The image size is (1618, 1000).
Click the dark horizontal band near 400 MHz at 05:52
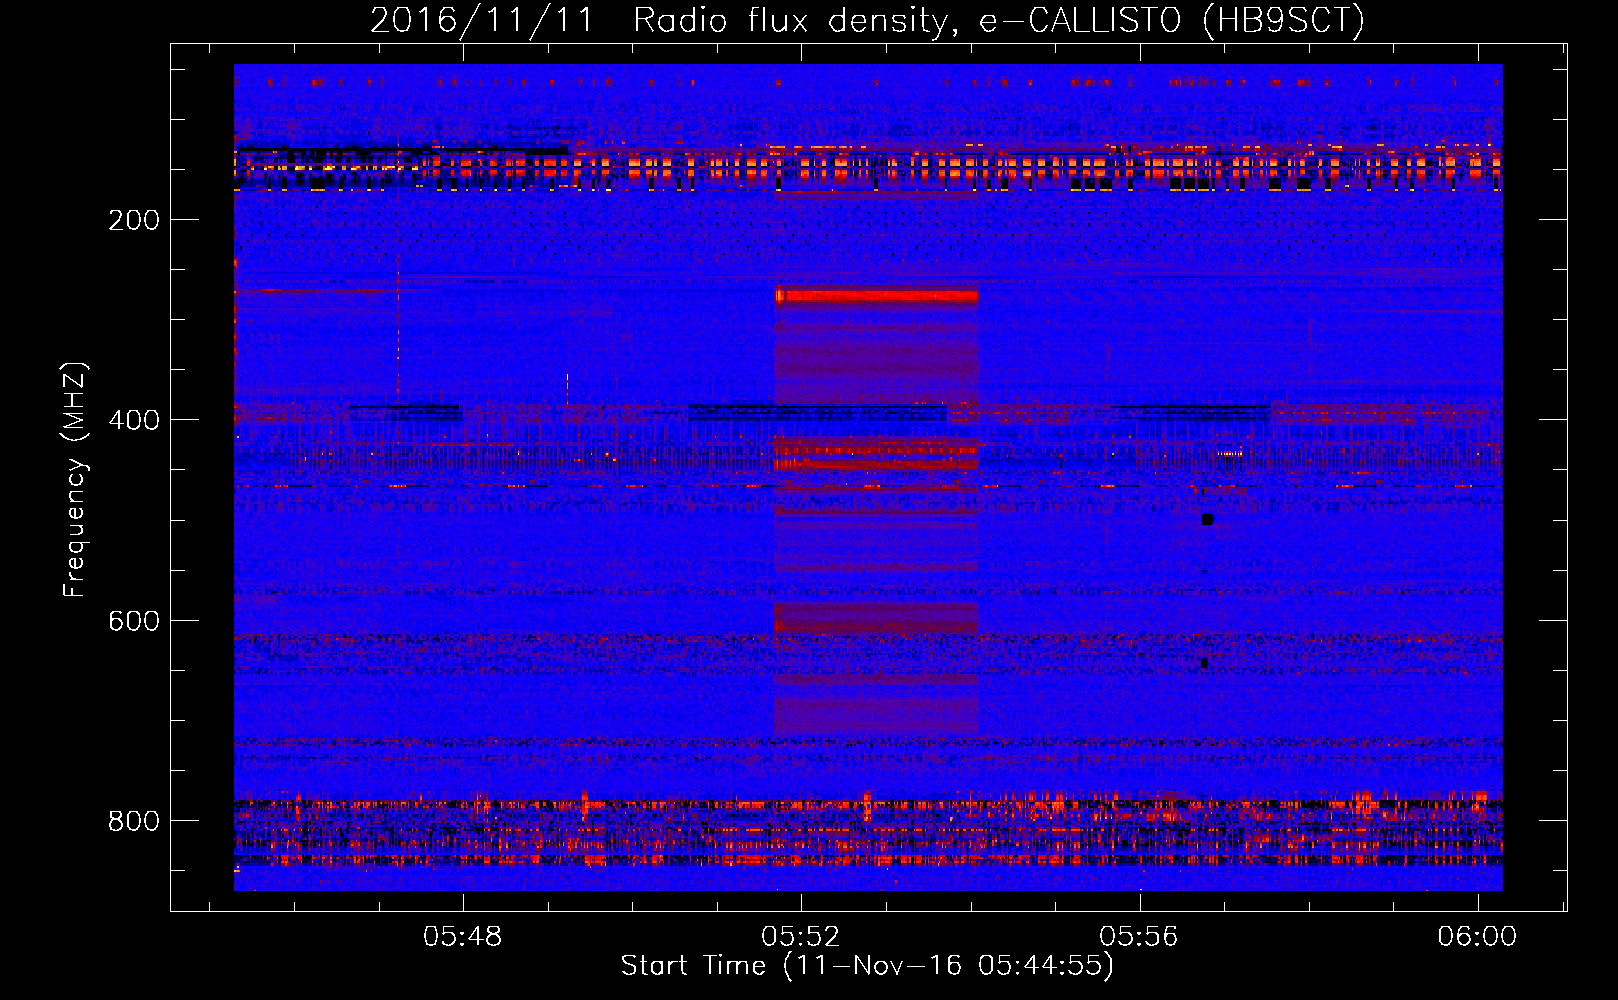[817, 409]
